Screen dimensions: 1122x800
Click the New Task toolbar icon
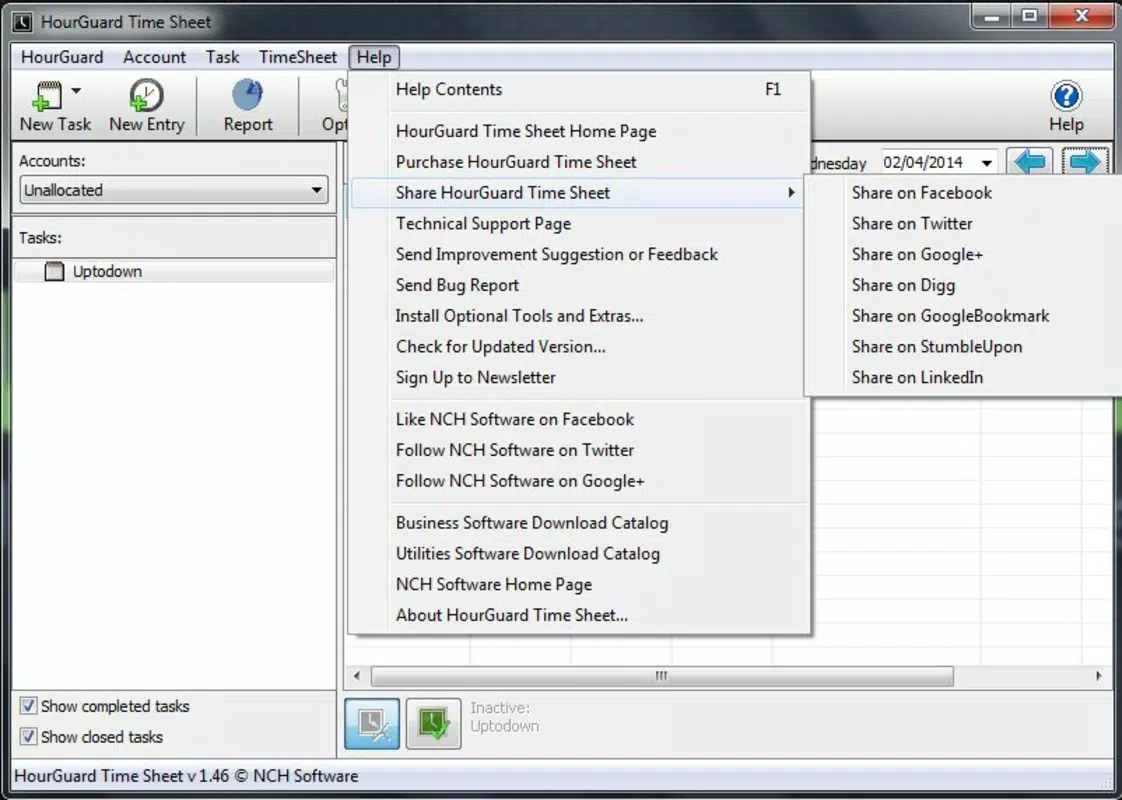pyautogui.click(x=48, y=97)
